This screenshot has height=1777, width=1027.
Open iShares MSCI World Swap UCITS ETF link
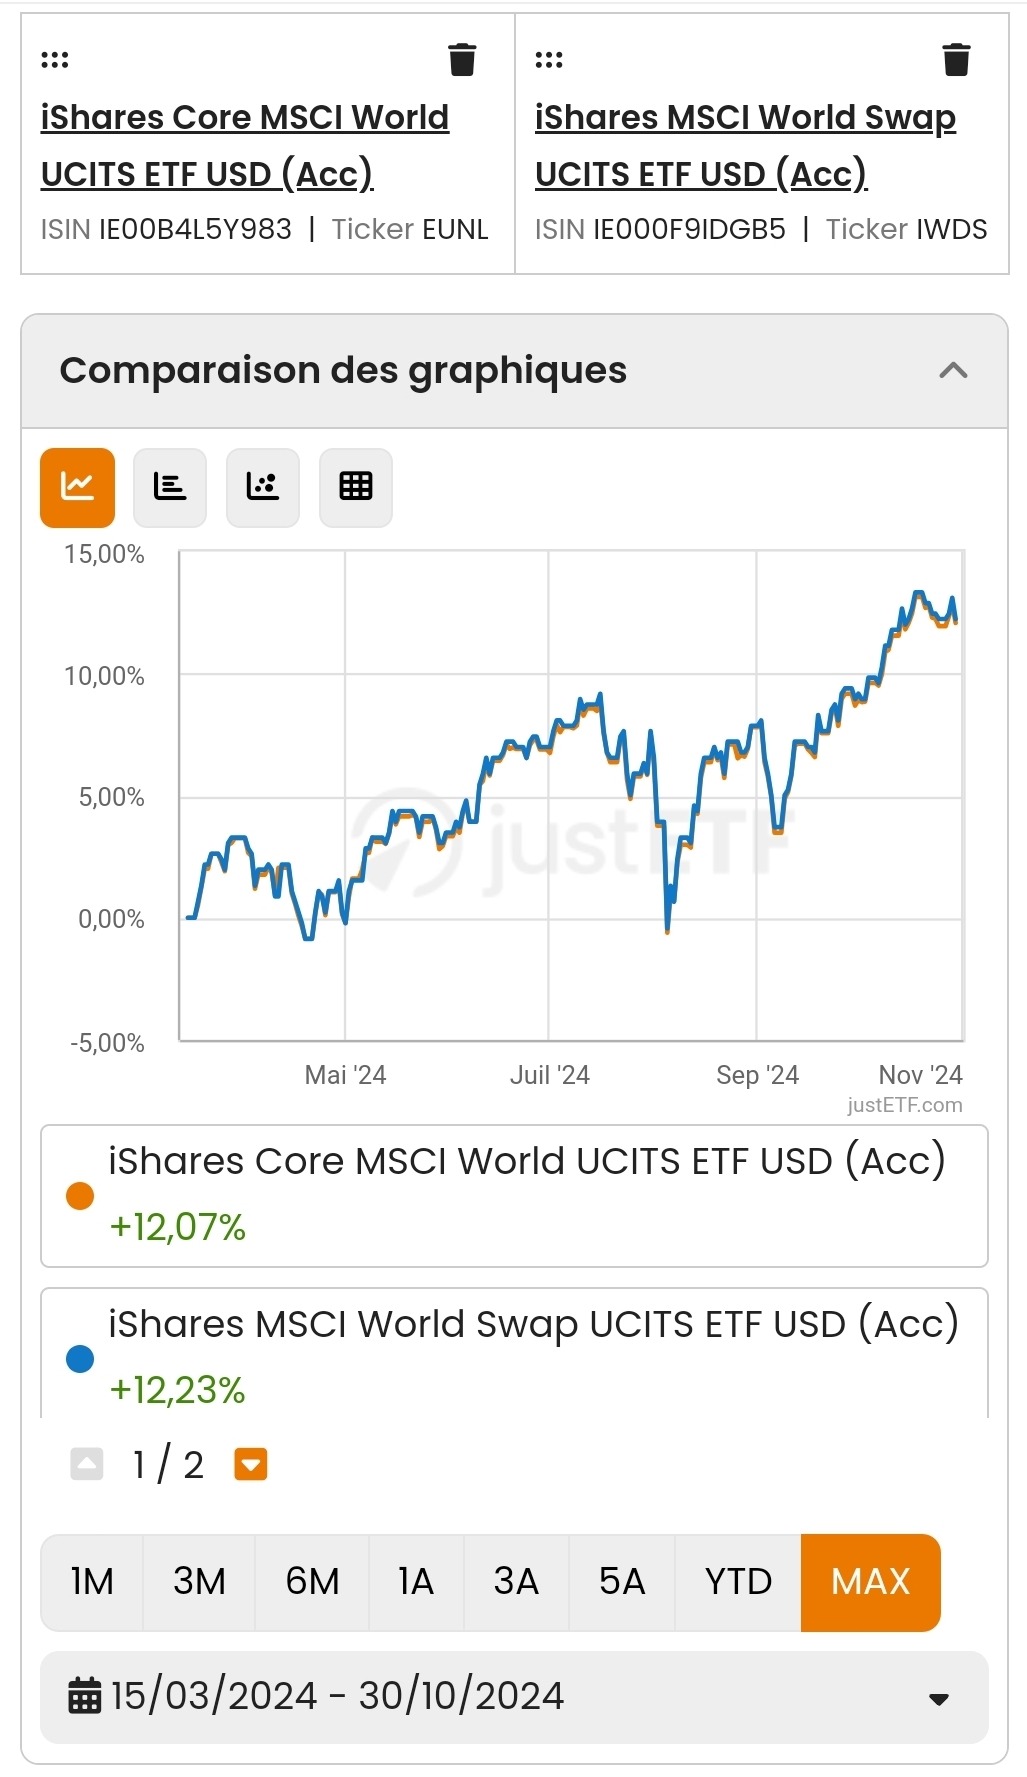click(744, 145)
